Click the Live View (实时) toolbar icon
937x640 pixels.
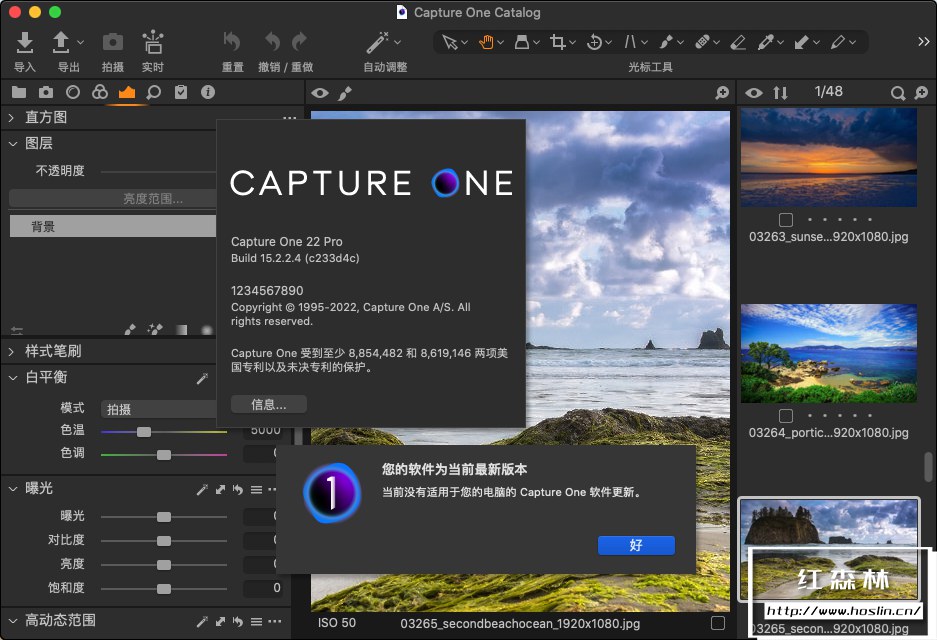pyautogui.click(x=152, y=42)
